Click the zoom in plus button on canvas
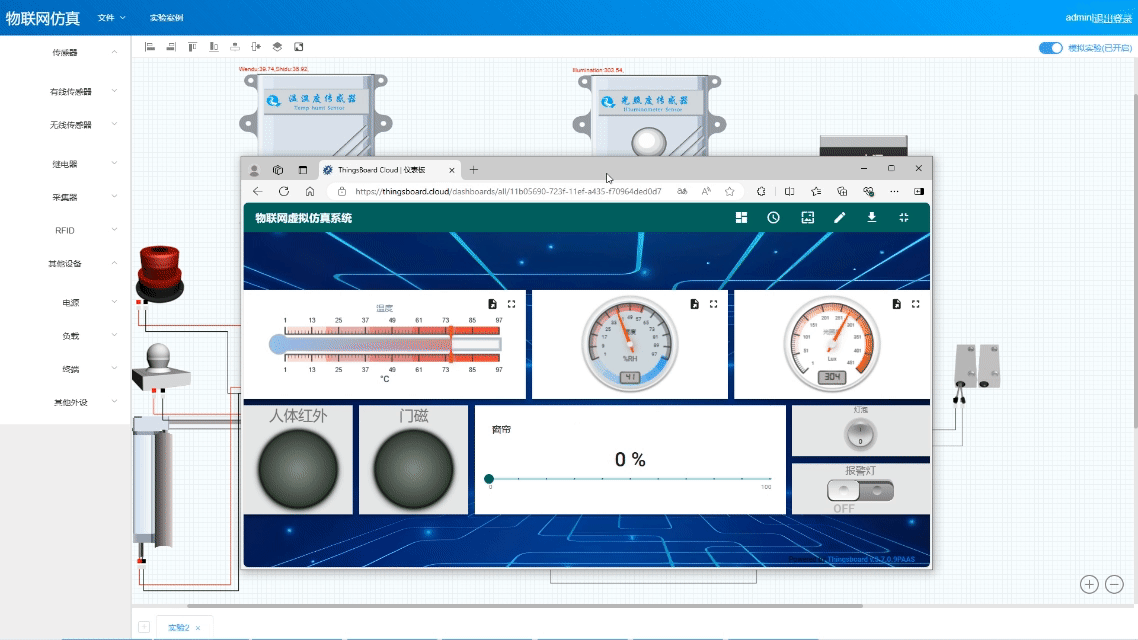Viewport: 1138px width, 640px height. [1089, 584]
